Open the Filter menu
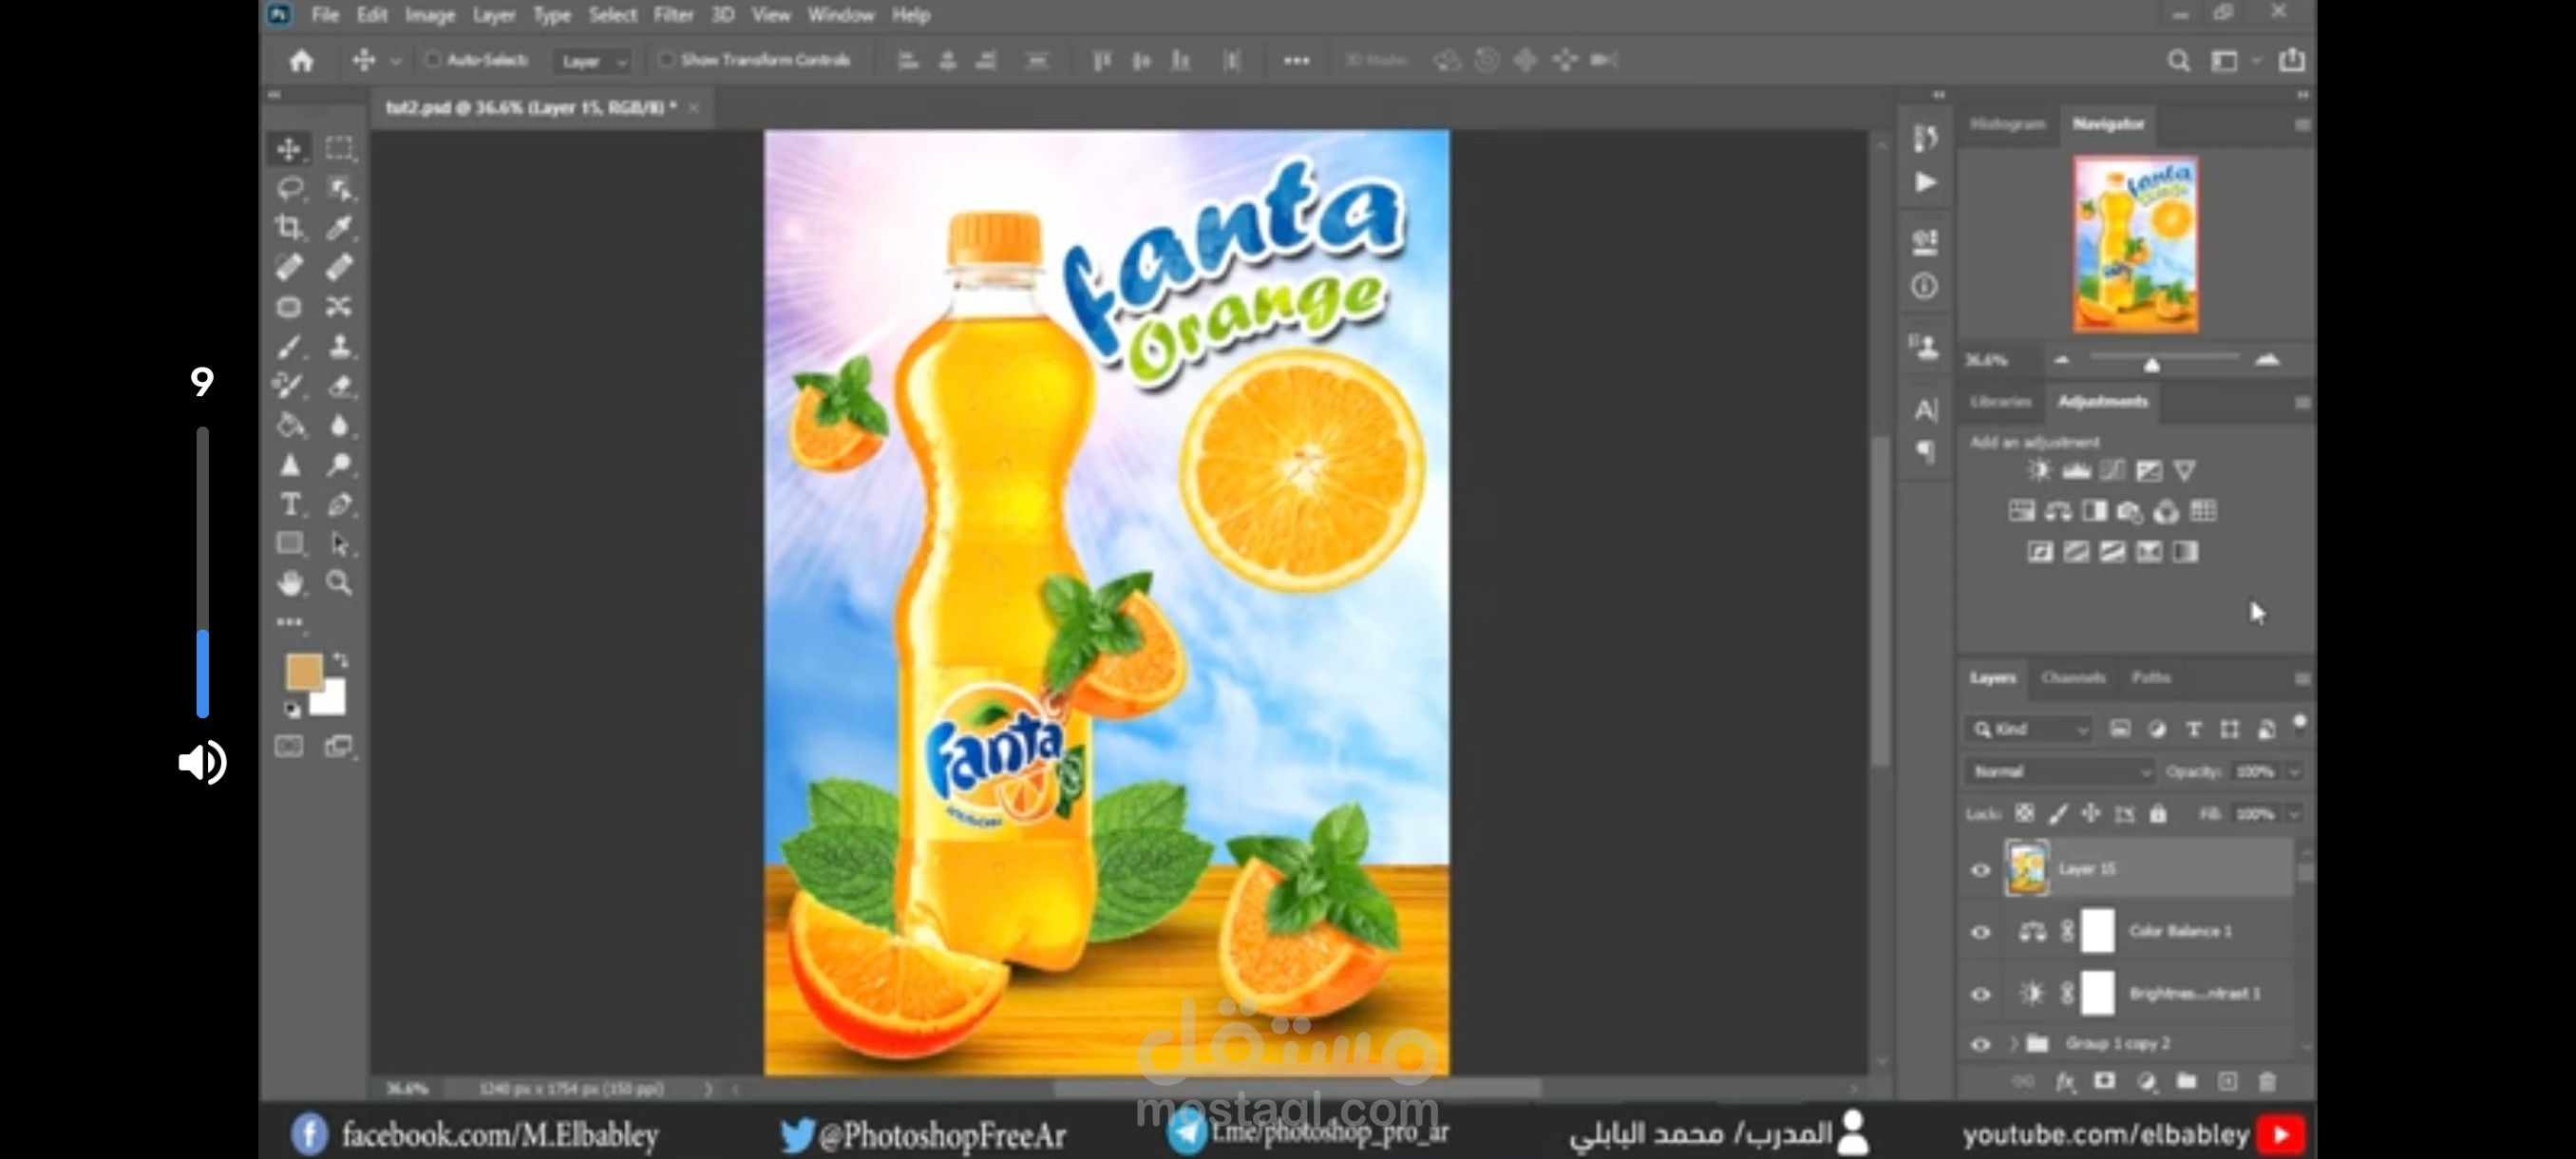 tap(673, 15)
